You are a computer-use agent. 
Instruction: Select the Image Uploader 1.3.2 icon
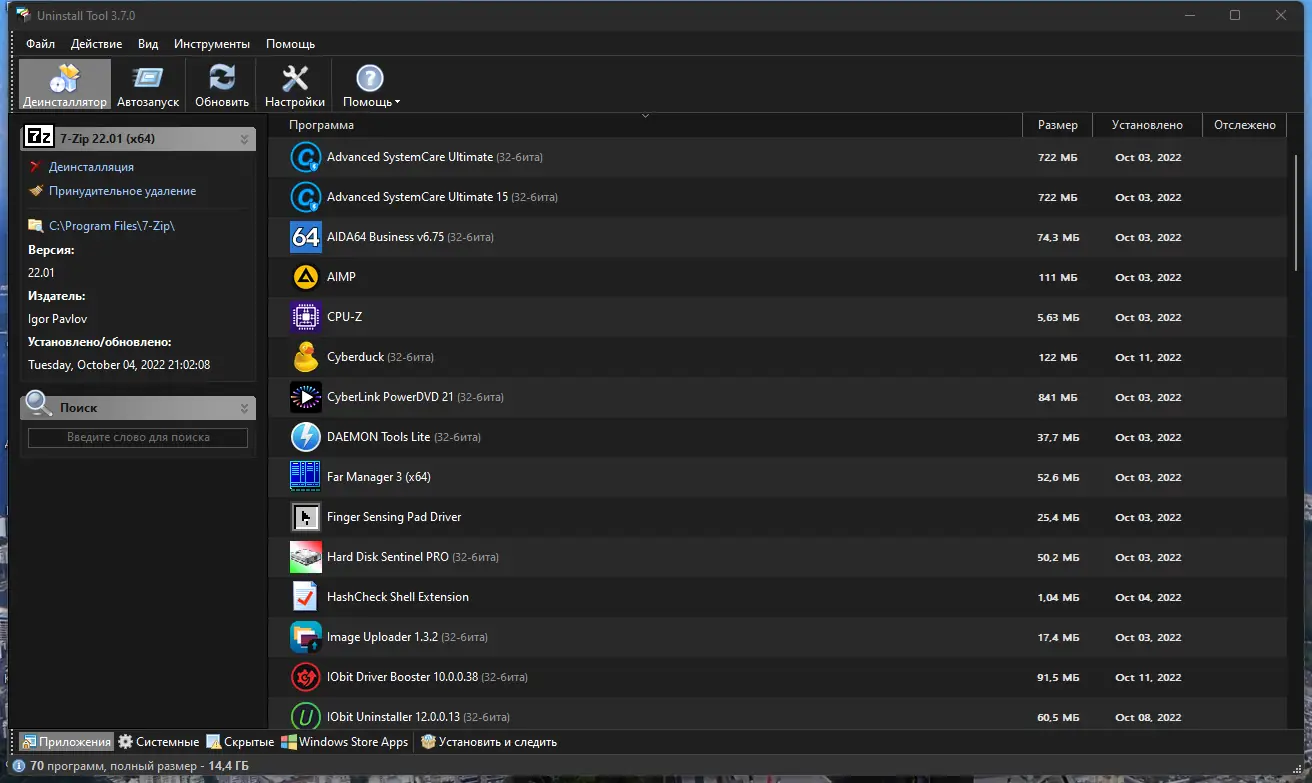point(305,637)
